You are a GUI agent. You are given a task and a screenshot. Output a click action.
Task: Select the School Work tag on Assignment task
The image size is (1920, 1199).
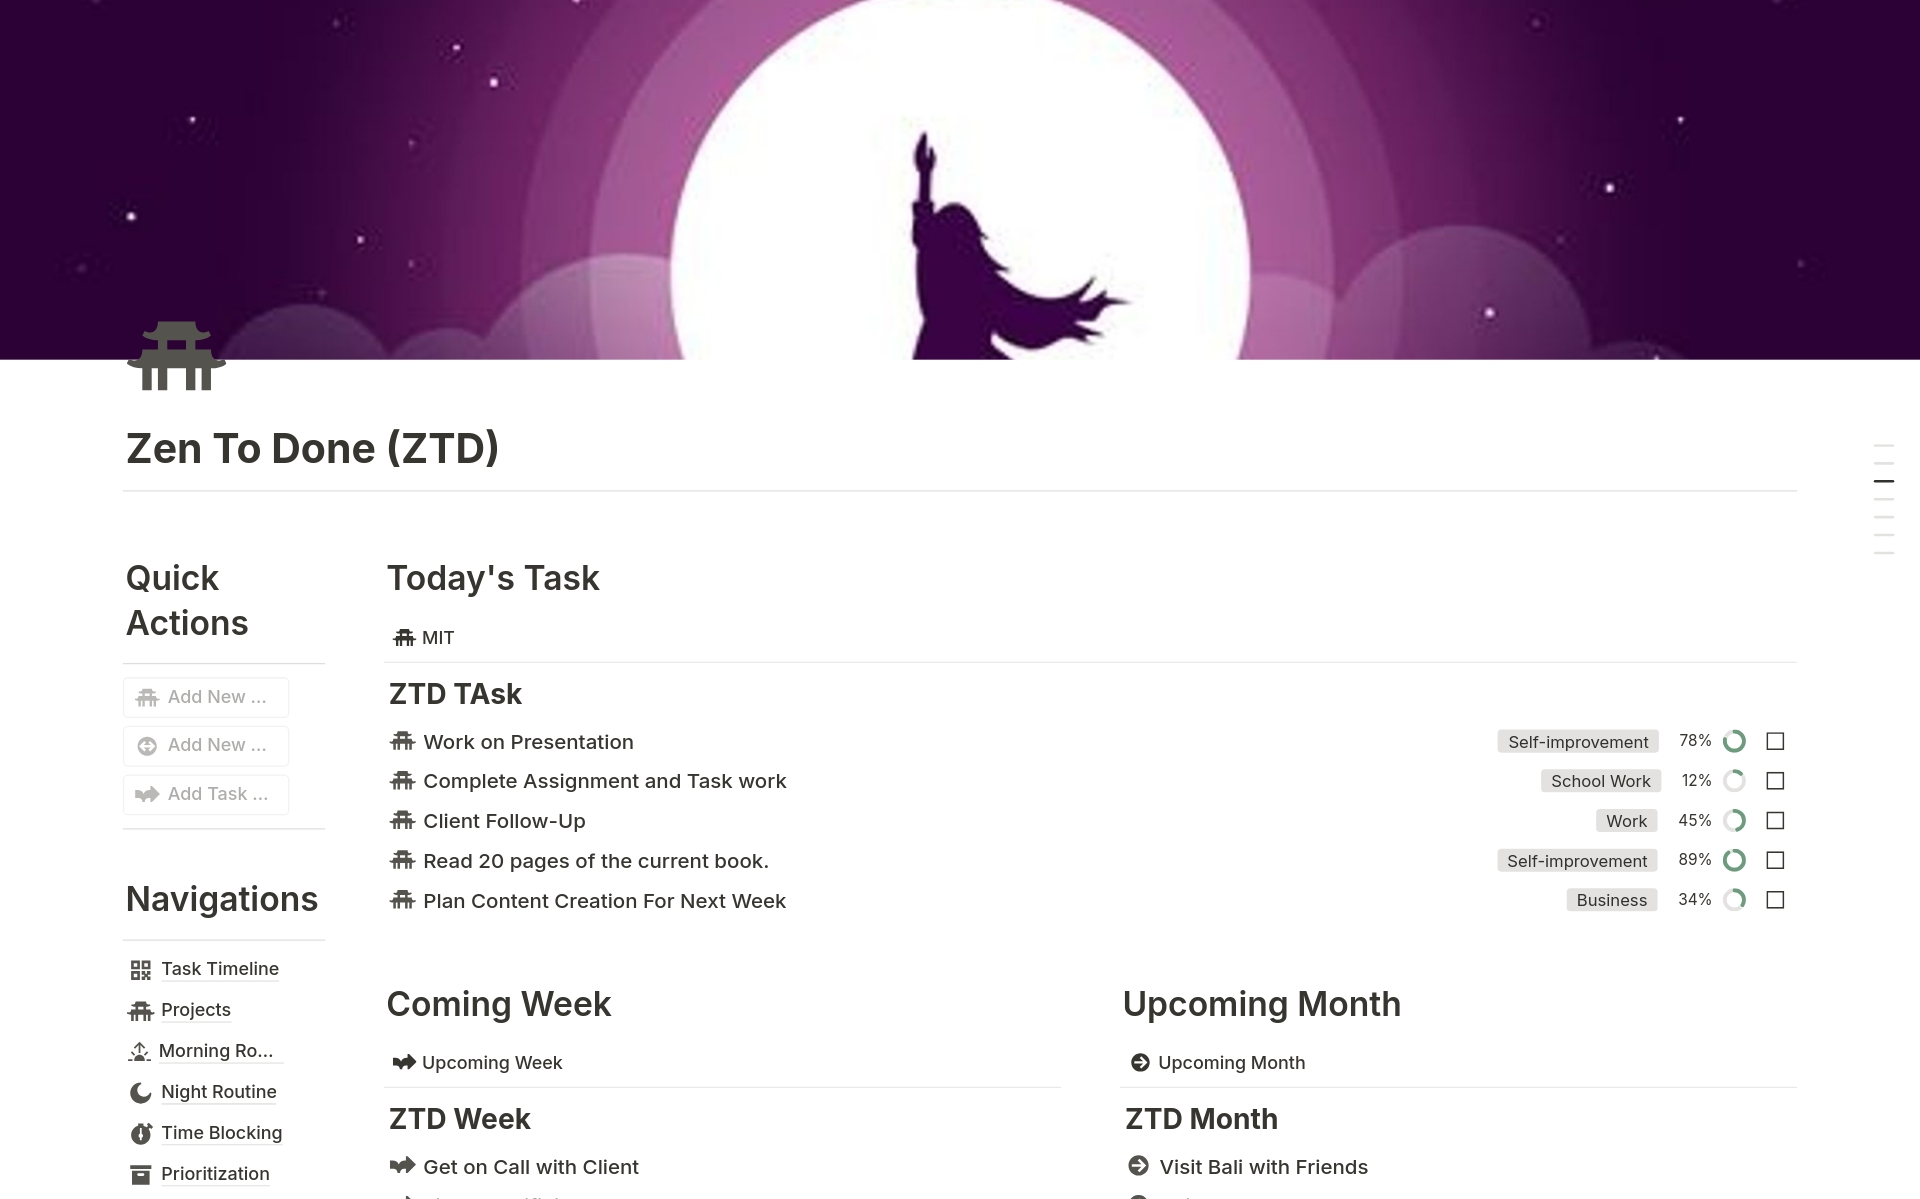coord(1598,780)
